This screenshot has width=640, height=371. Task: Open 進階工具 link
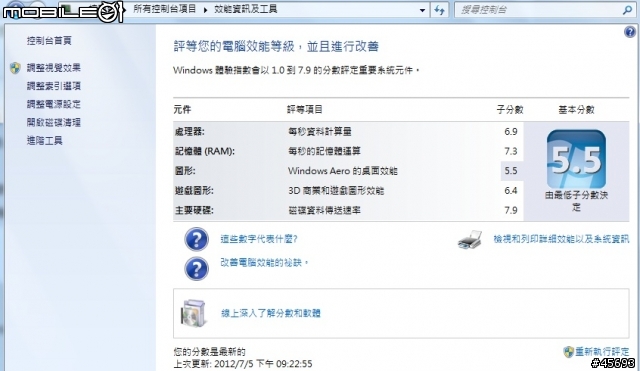click(x=44, y=141)
